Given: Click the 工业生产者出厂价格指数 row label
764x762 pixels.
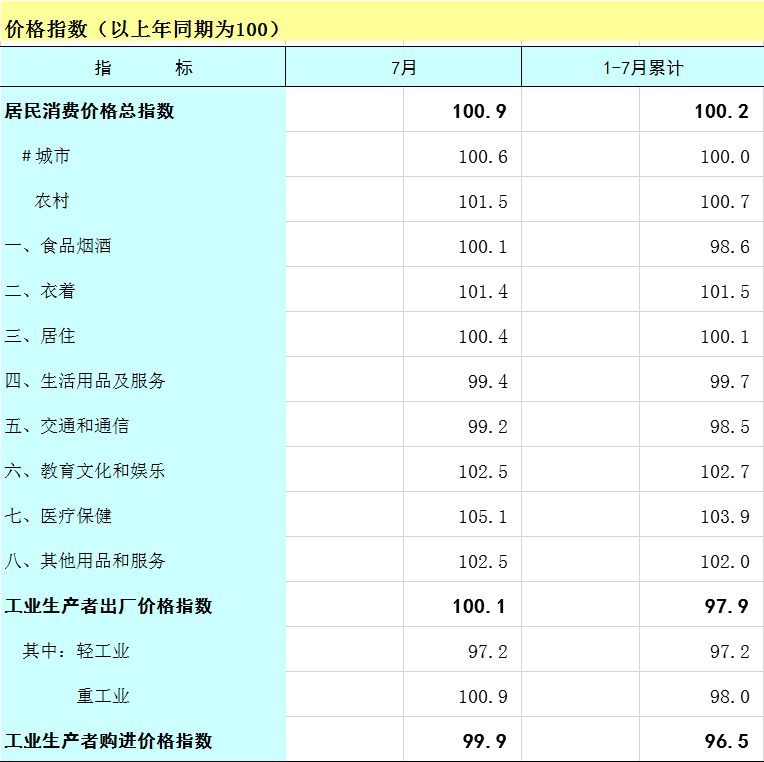Looking at the screenshot, I should 109,606.
